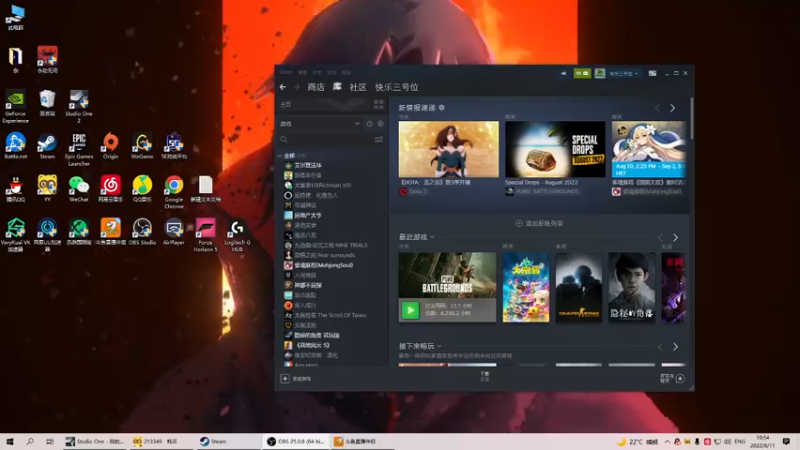Open the Steam menu in title bar
Screen dimensions: 800x450
coord(286,72)
